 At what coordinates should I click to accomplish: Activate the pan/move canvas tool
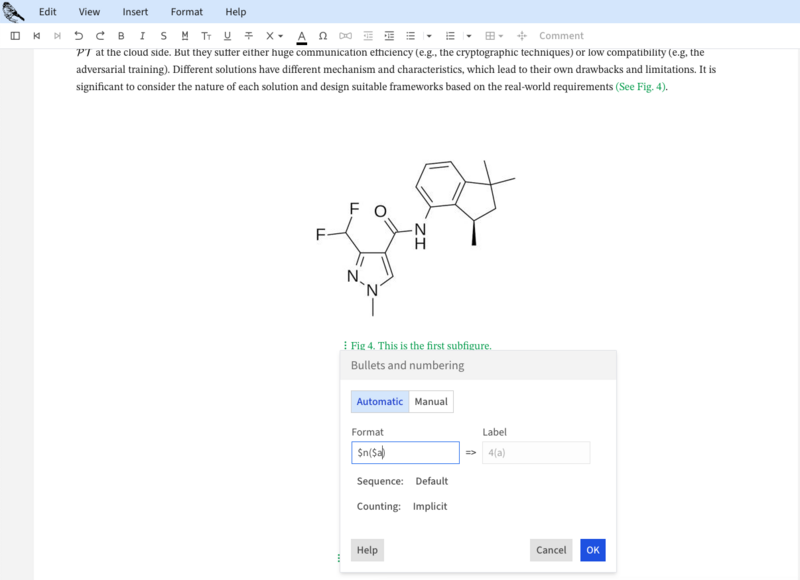pyautogui.click(x=520, y=35)
